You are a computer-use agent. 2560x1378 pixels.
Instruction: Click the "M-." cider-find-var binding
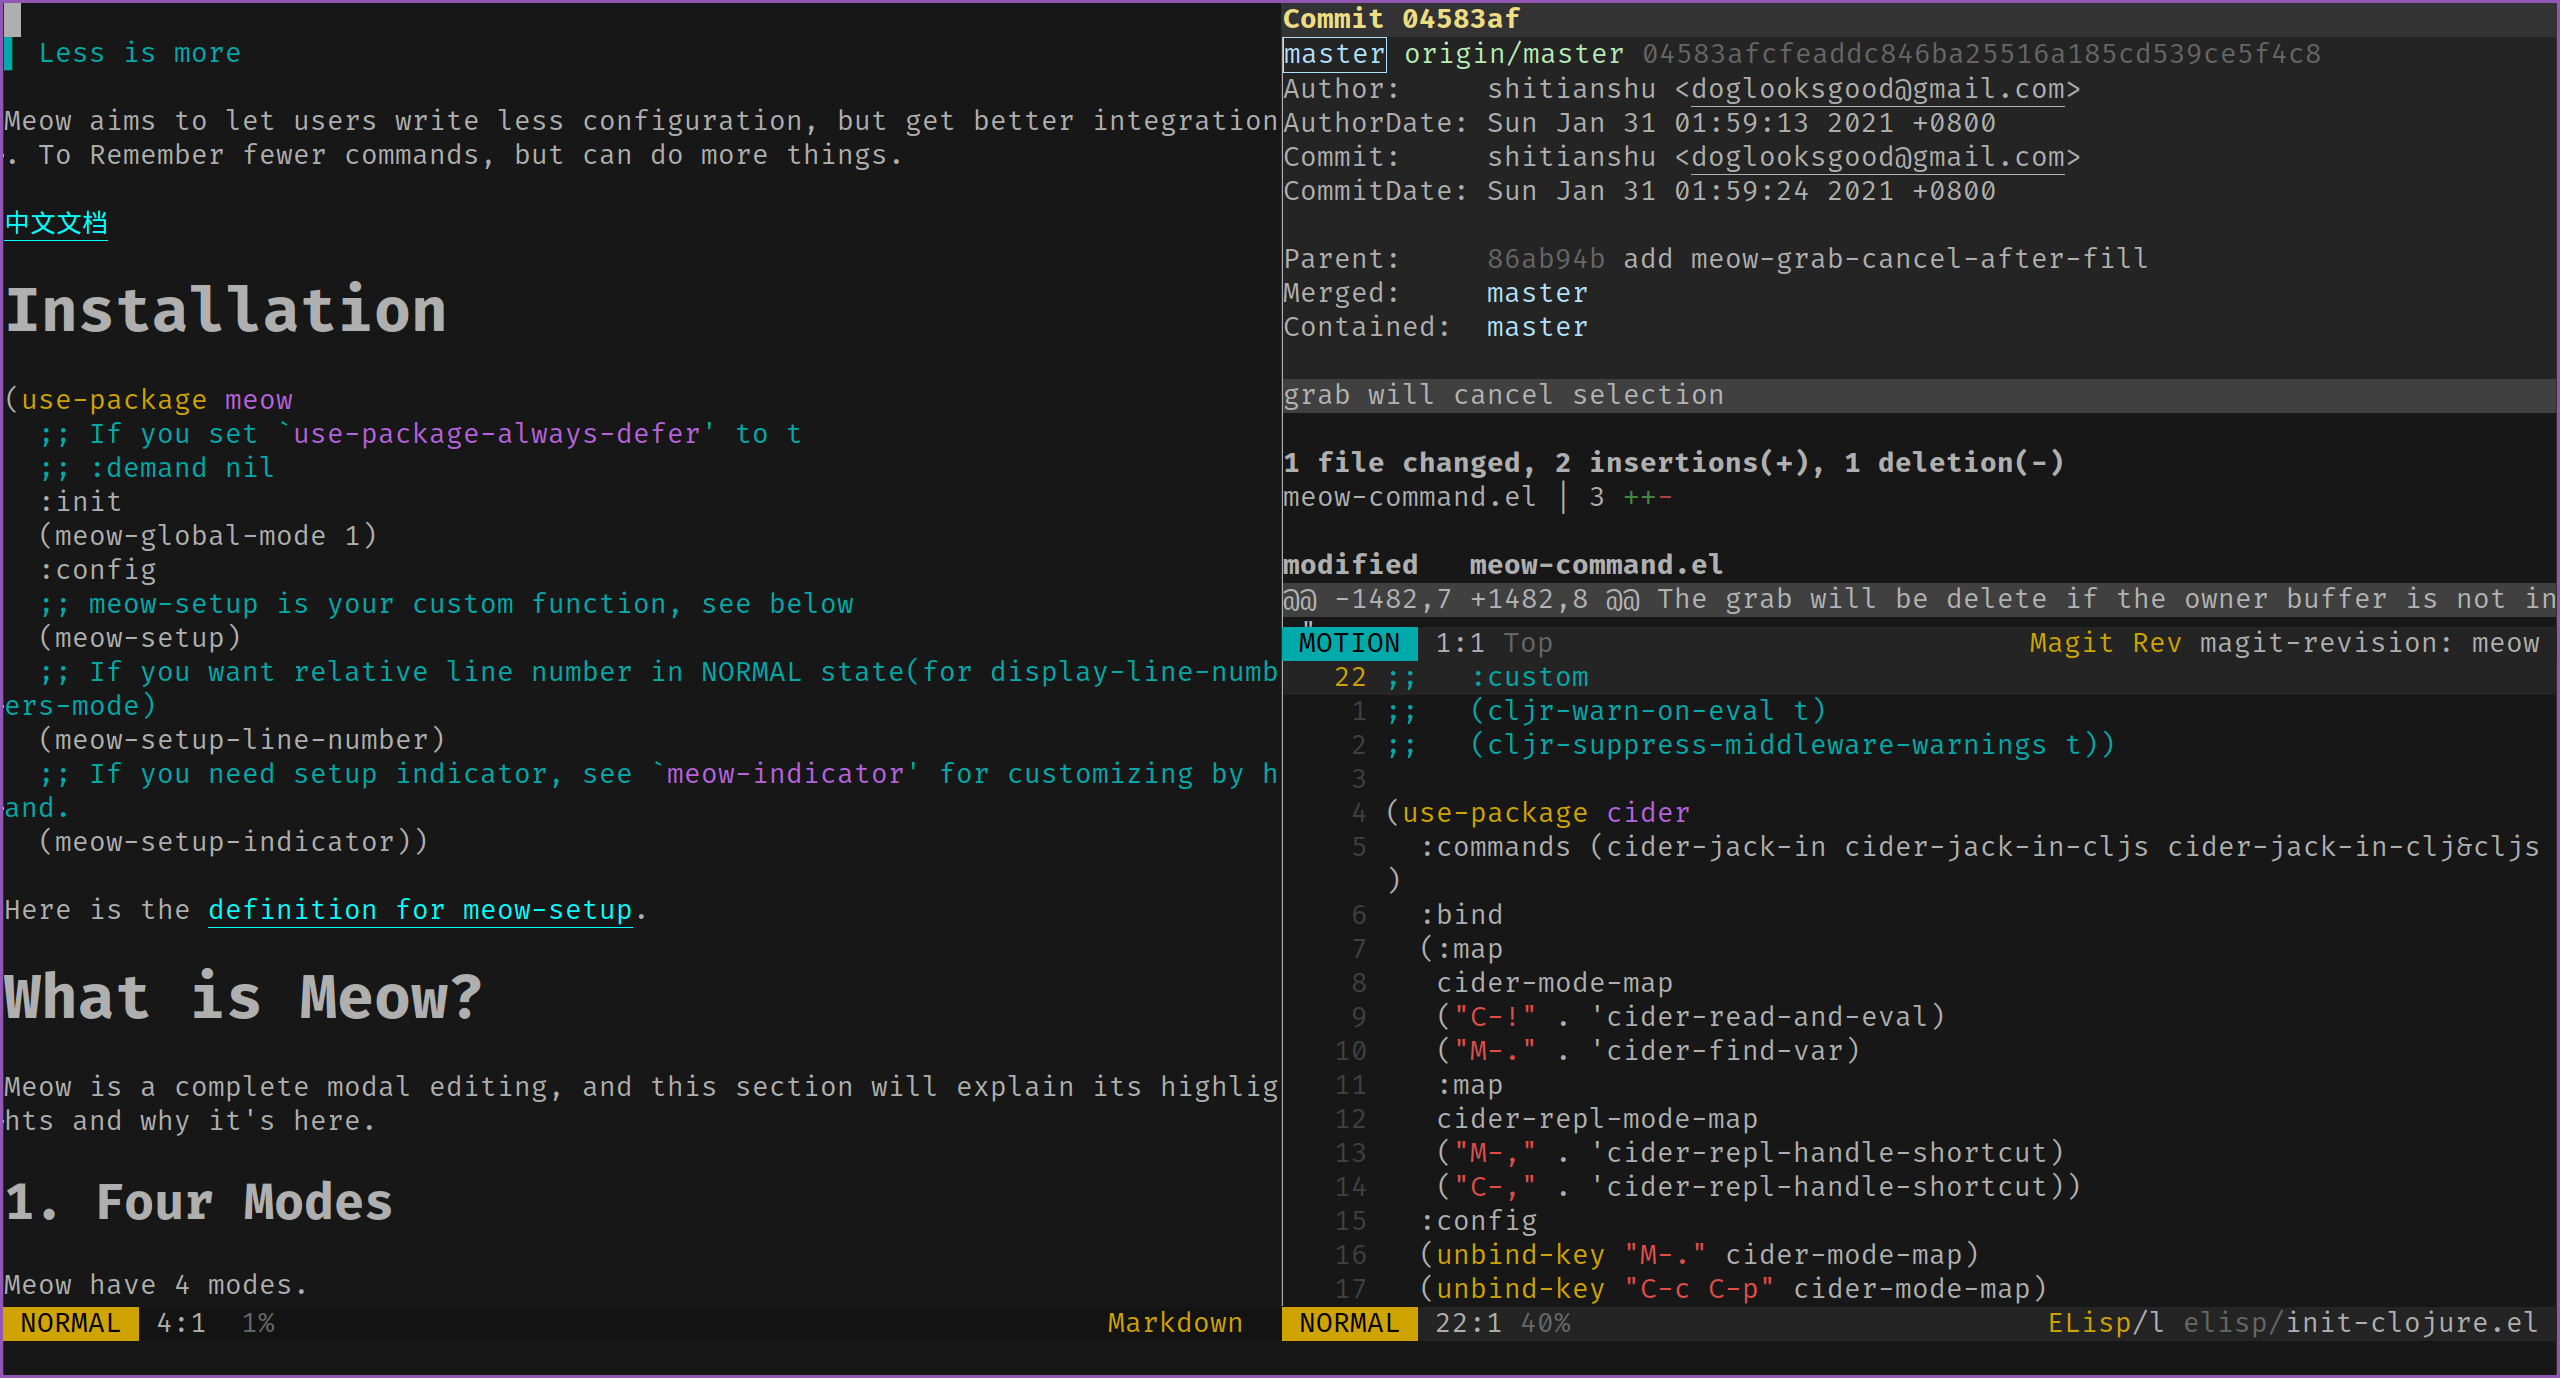1647,1051
